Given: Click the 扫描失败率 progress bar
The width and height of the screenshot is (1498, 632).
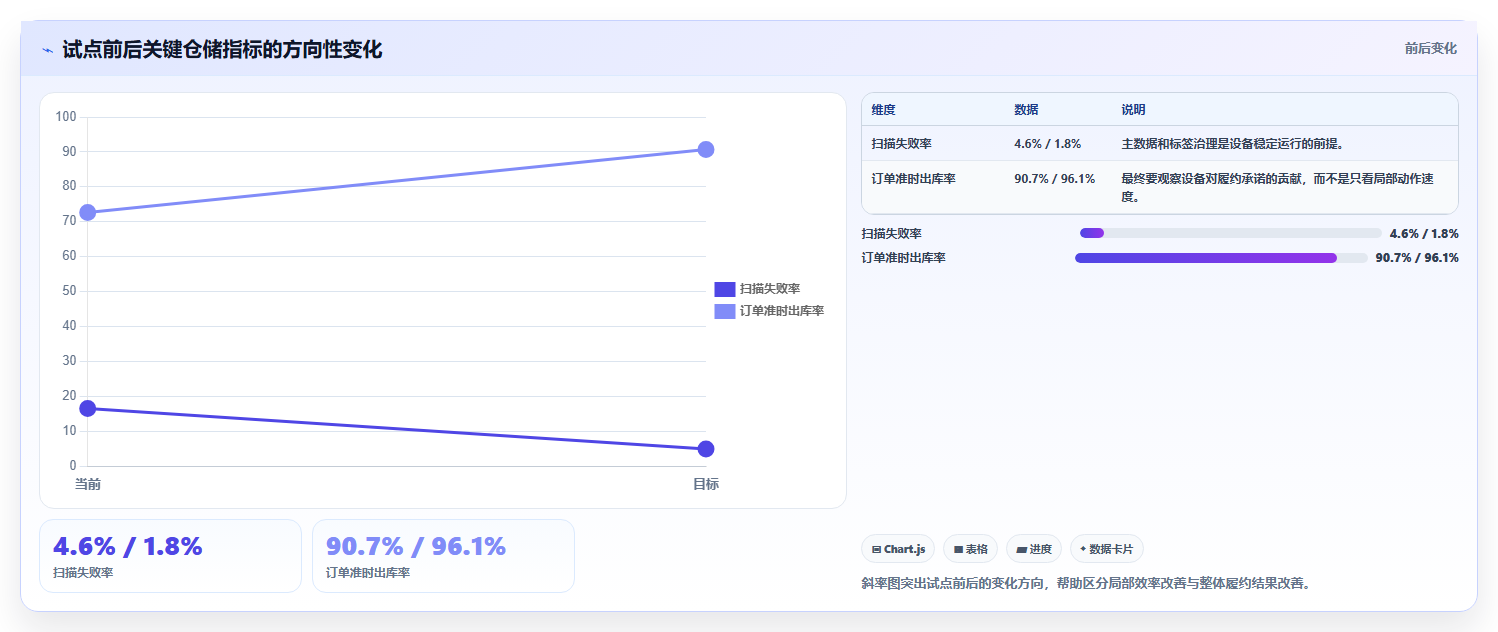Looking at the screenshot, I should point(1230,233).
